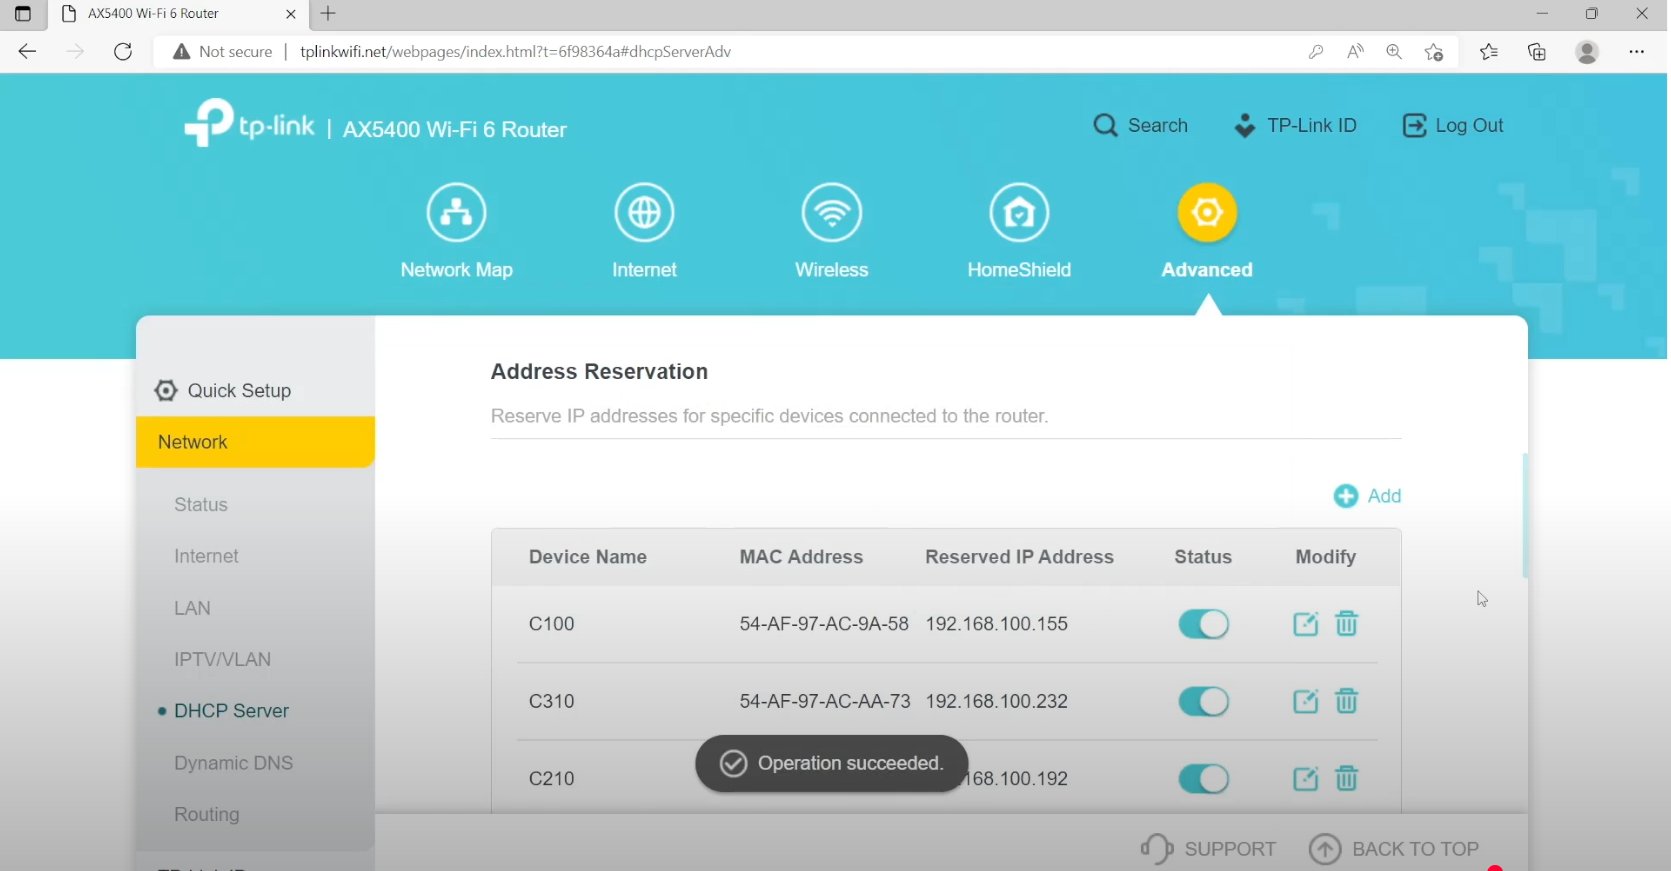Screen dimensions: 1671x871
Task: Switch to the AX5400 Wi-Fi 6 Router tab
Action: [x=178, y=14]
